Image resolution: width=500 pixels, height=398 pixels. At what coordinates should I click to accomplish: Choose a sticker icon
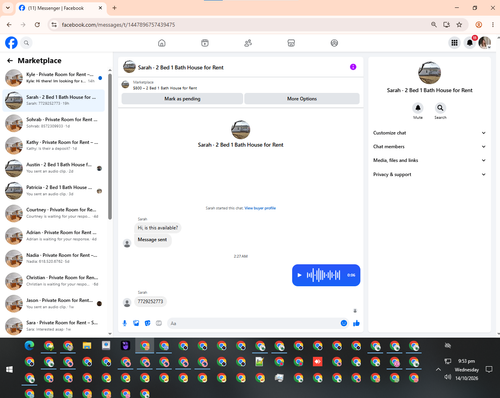(147, 323)
